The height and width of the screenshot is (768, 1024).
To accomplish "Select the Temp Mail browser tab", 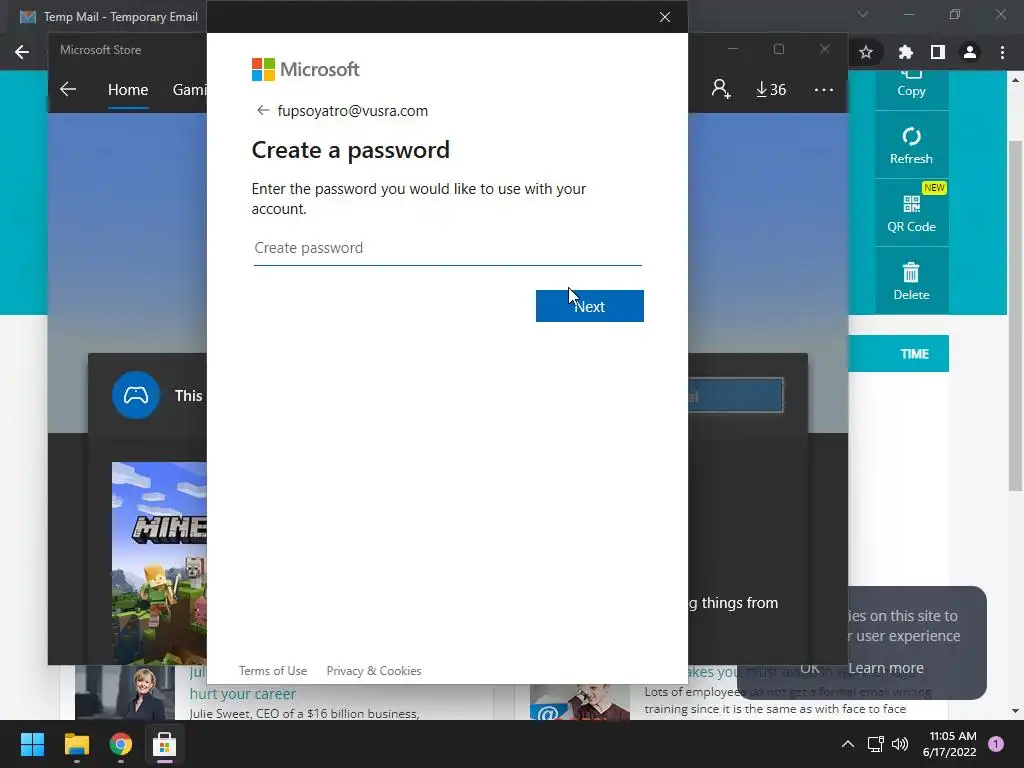I will (108, 17).
